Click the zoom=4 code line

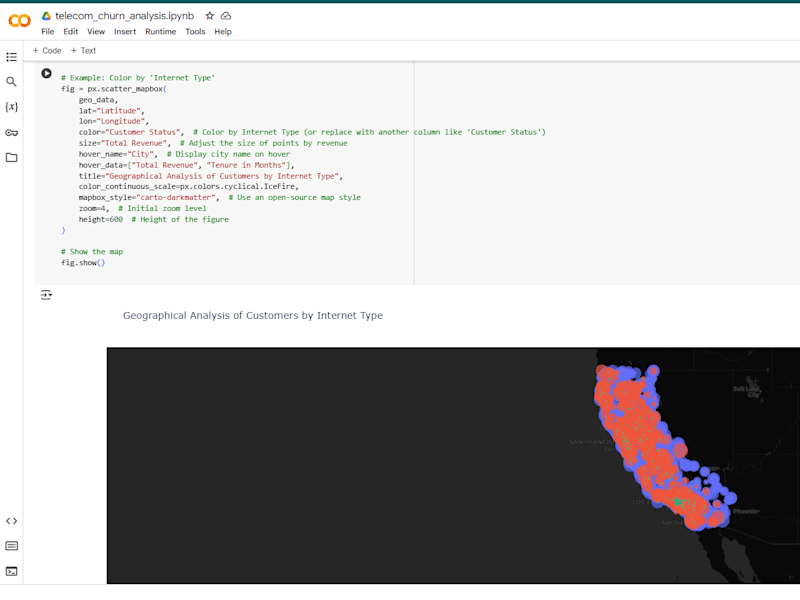point(142,209)
